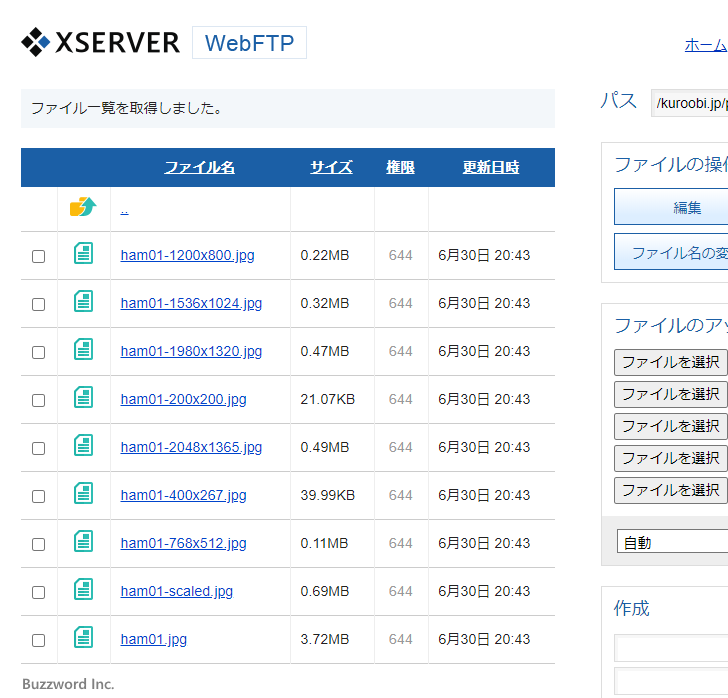This screenshot has height=698, width=728.
Task: Open the ham01-200x200.jpg file link
Action: point(183,399)
